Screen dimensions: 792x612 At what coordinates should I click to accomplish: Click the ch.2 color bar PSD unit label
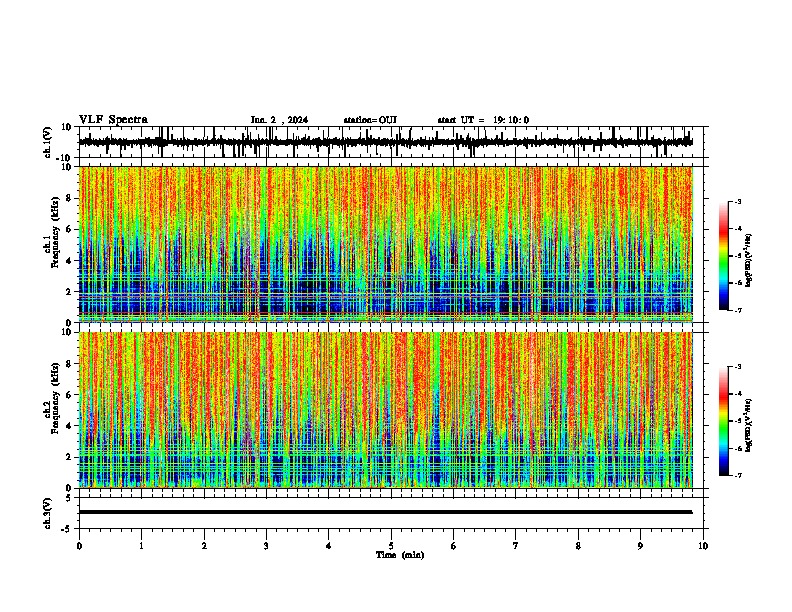point(749,425)
